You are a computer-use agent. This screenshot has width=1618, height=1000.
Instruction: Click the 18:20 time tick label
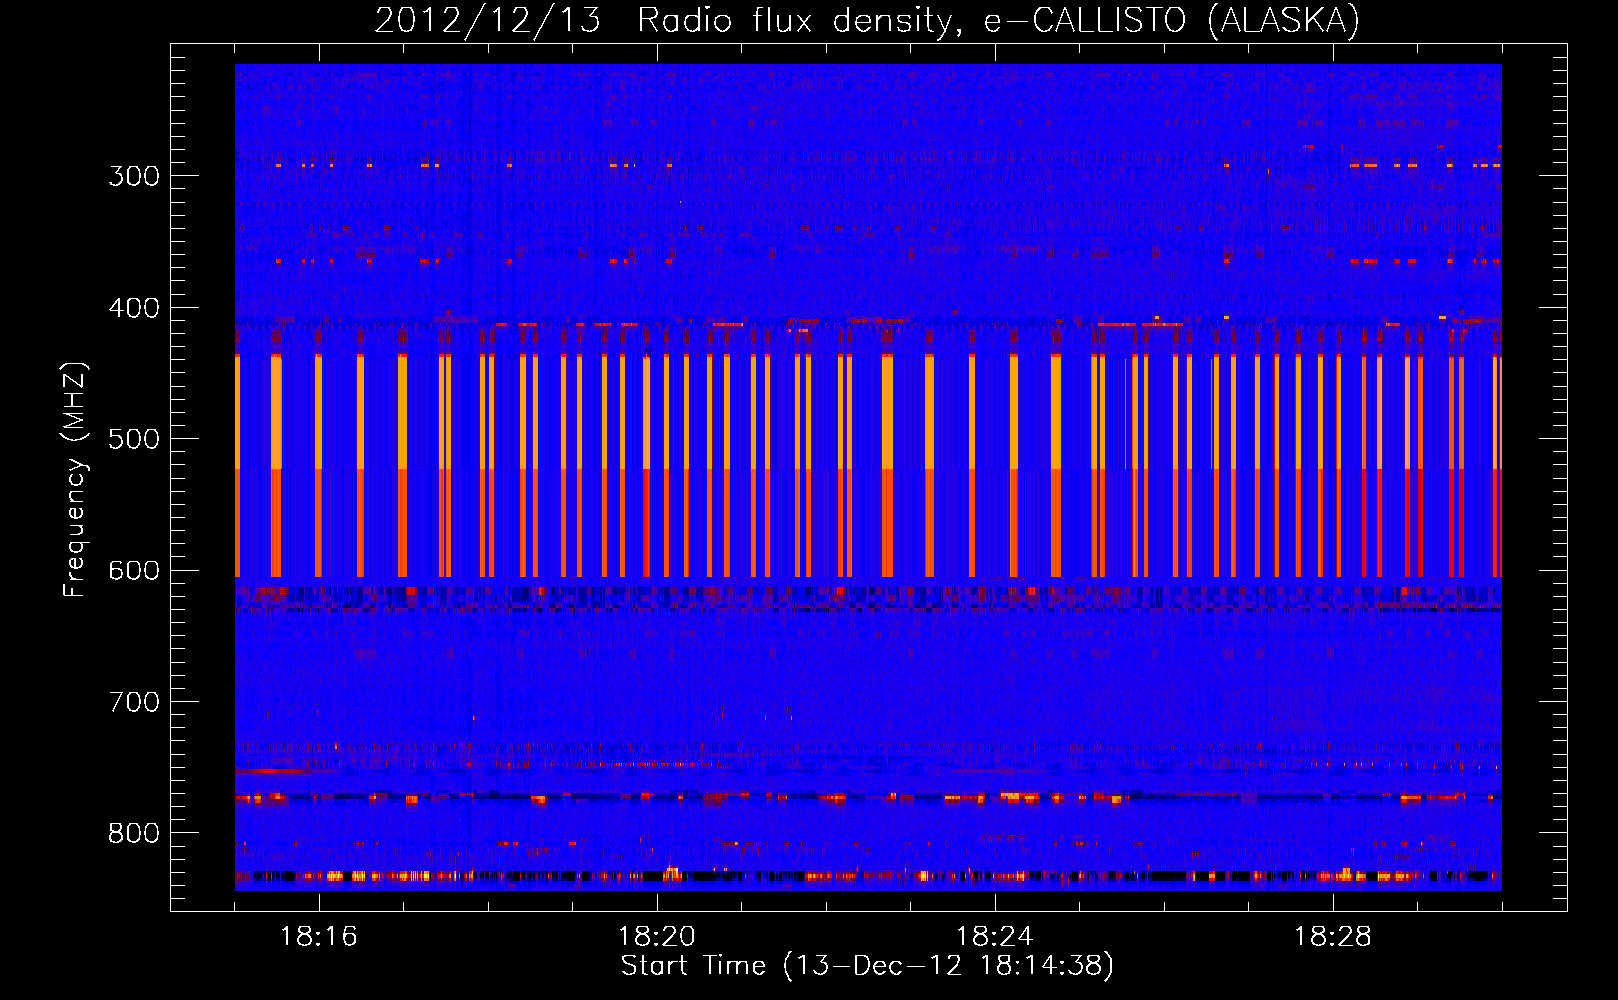657,937
